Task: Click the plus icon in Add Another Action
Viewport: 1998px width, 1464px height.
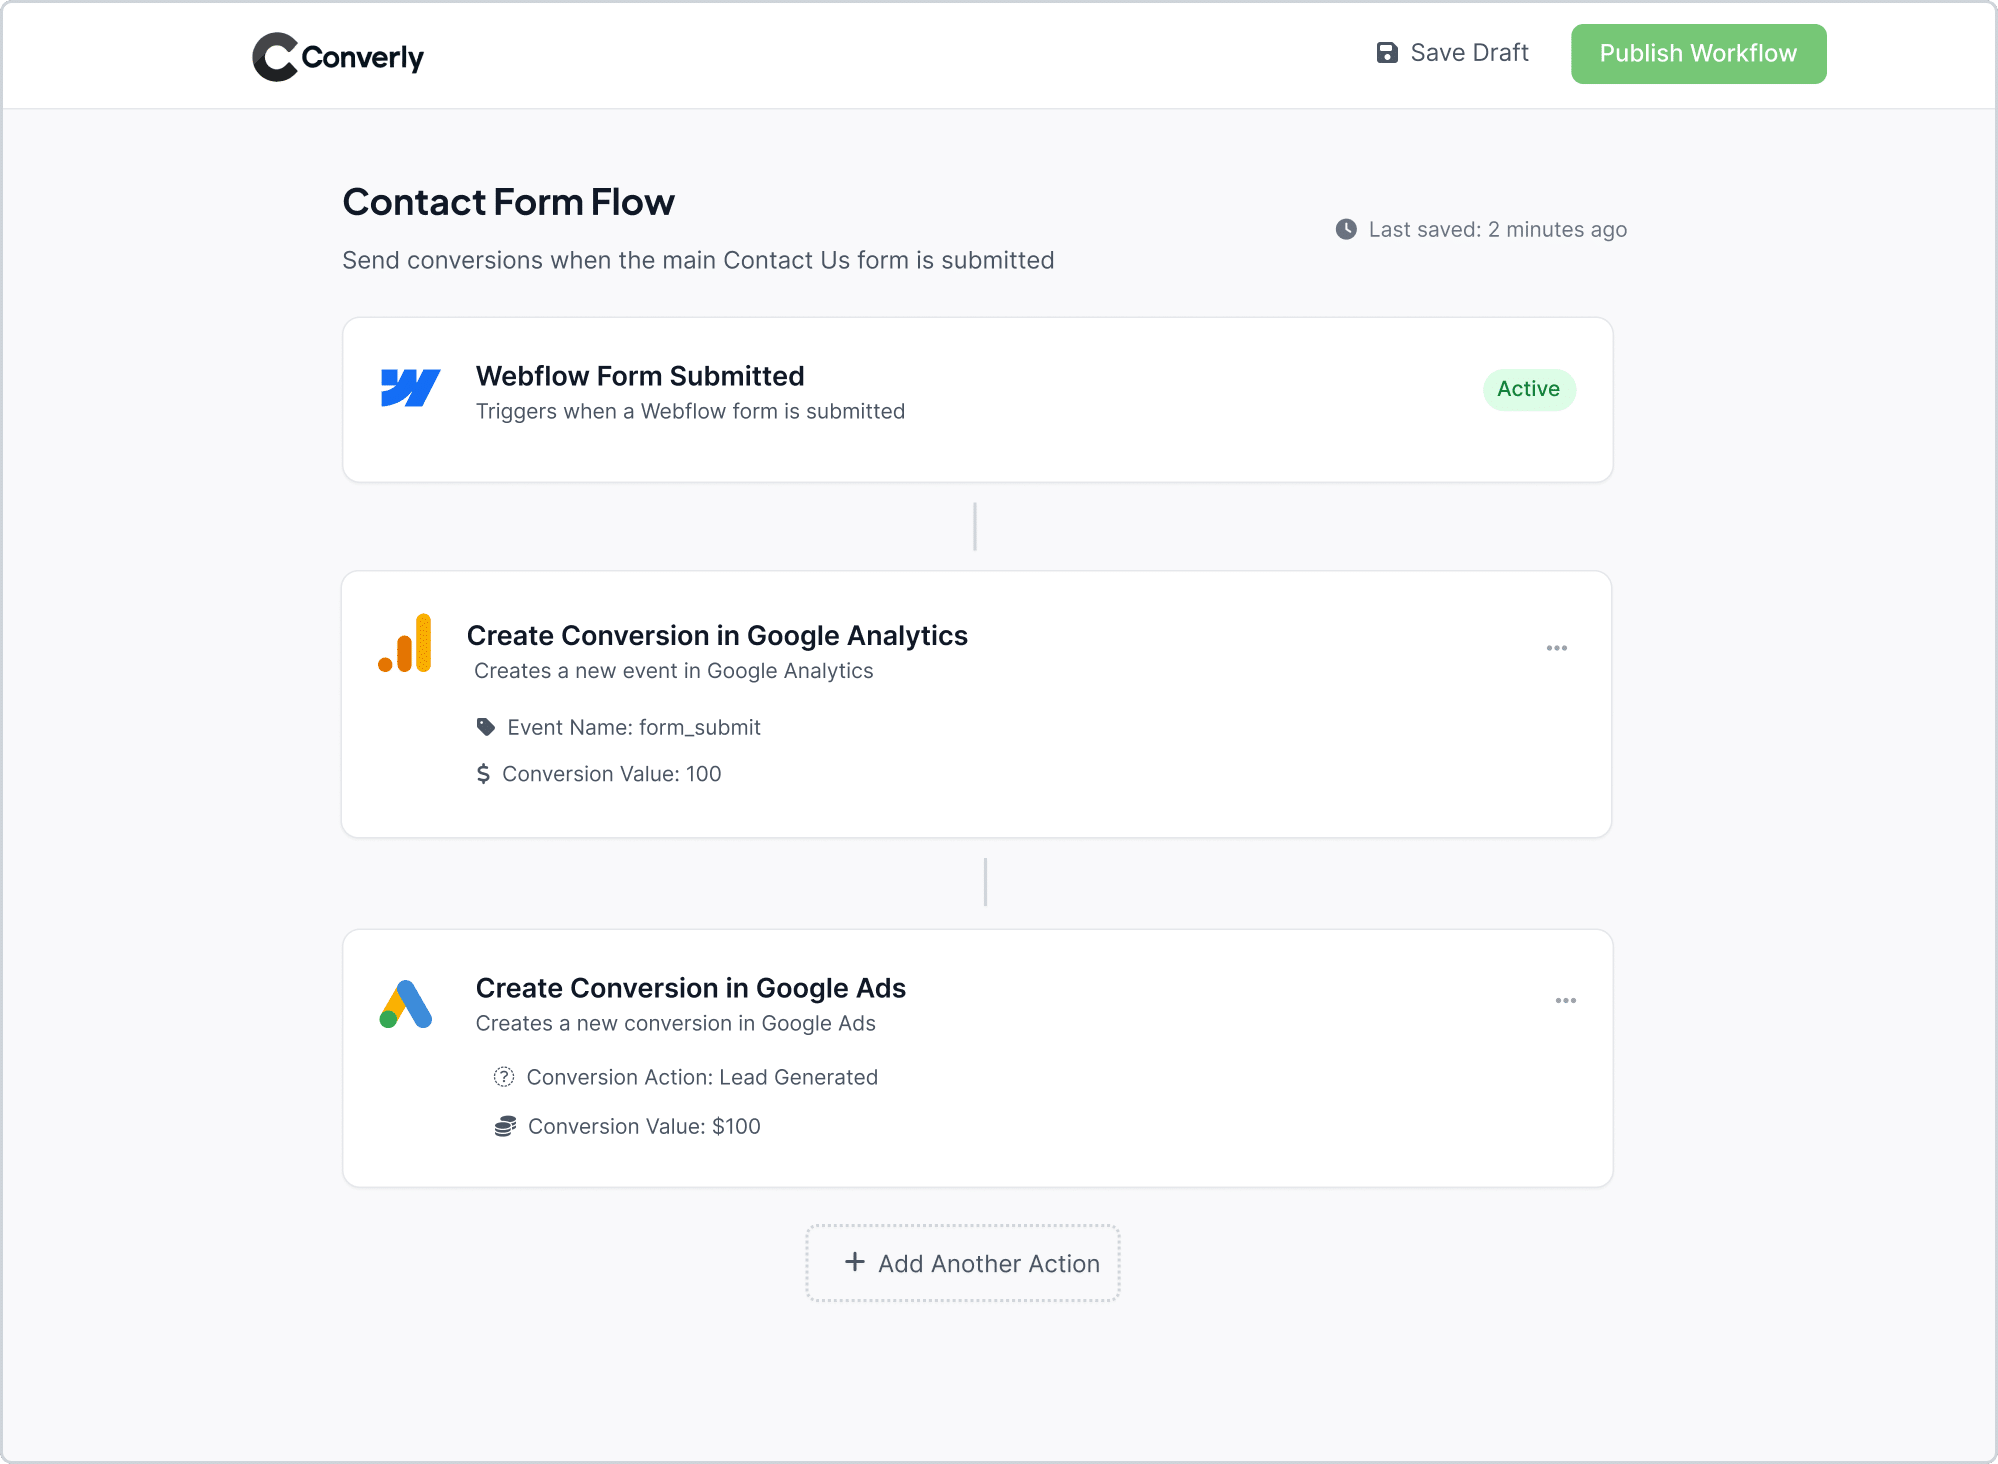Action: coord(855,1263)
